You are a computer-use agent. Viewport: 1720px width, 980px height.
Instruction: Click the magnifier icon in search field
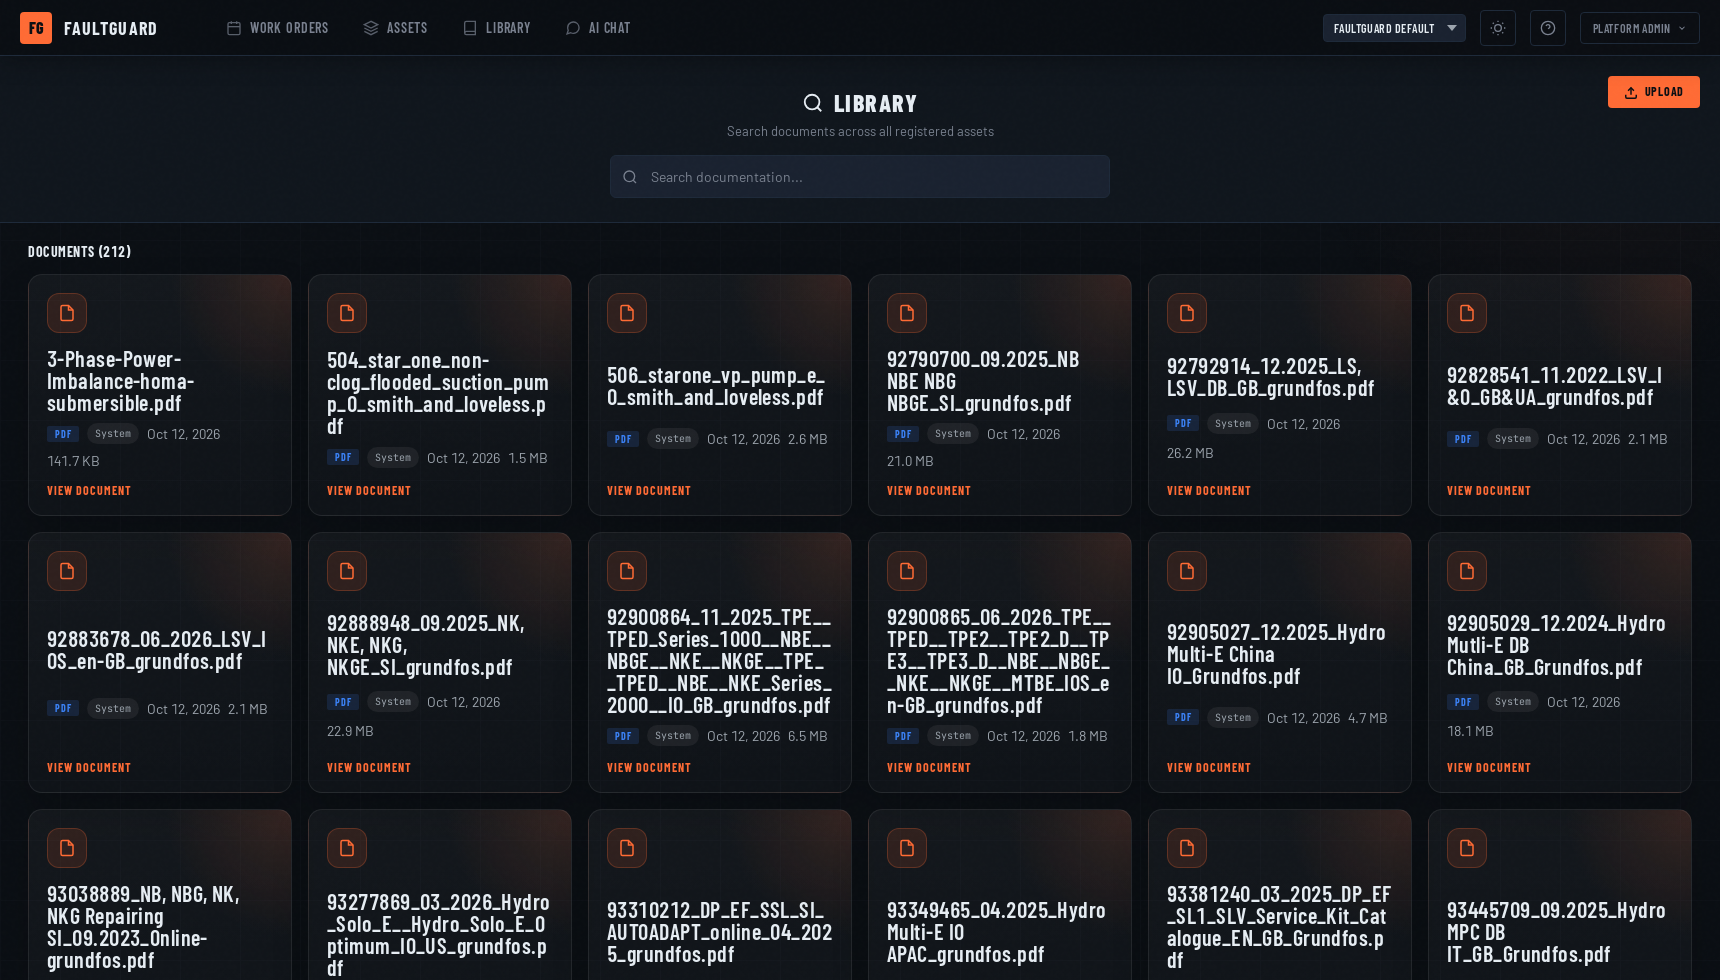point(630,177)
